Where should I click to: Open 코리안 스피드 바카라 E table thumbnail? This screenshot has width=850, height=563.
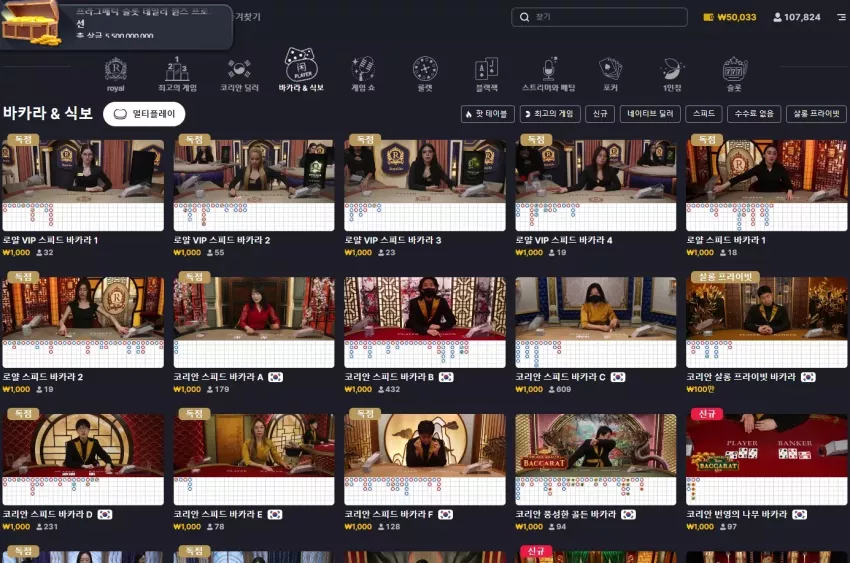tap(254, 460)
